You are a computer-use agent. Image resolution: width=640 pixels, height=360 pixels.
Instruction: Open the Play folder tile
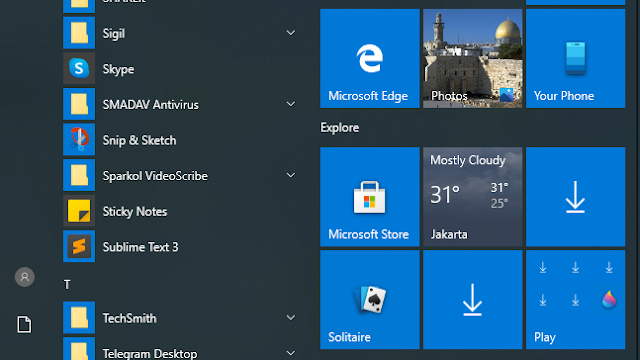point(576,300)
